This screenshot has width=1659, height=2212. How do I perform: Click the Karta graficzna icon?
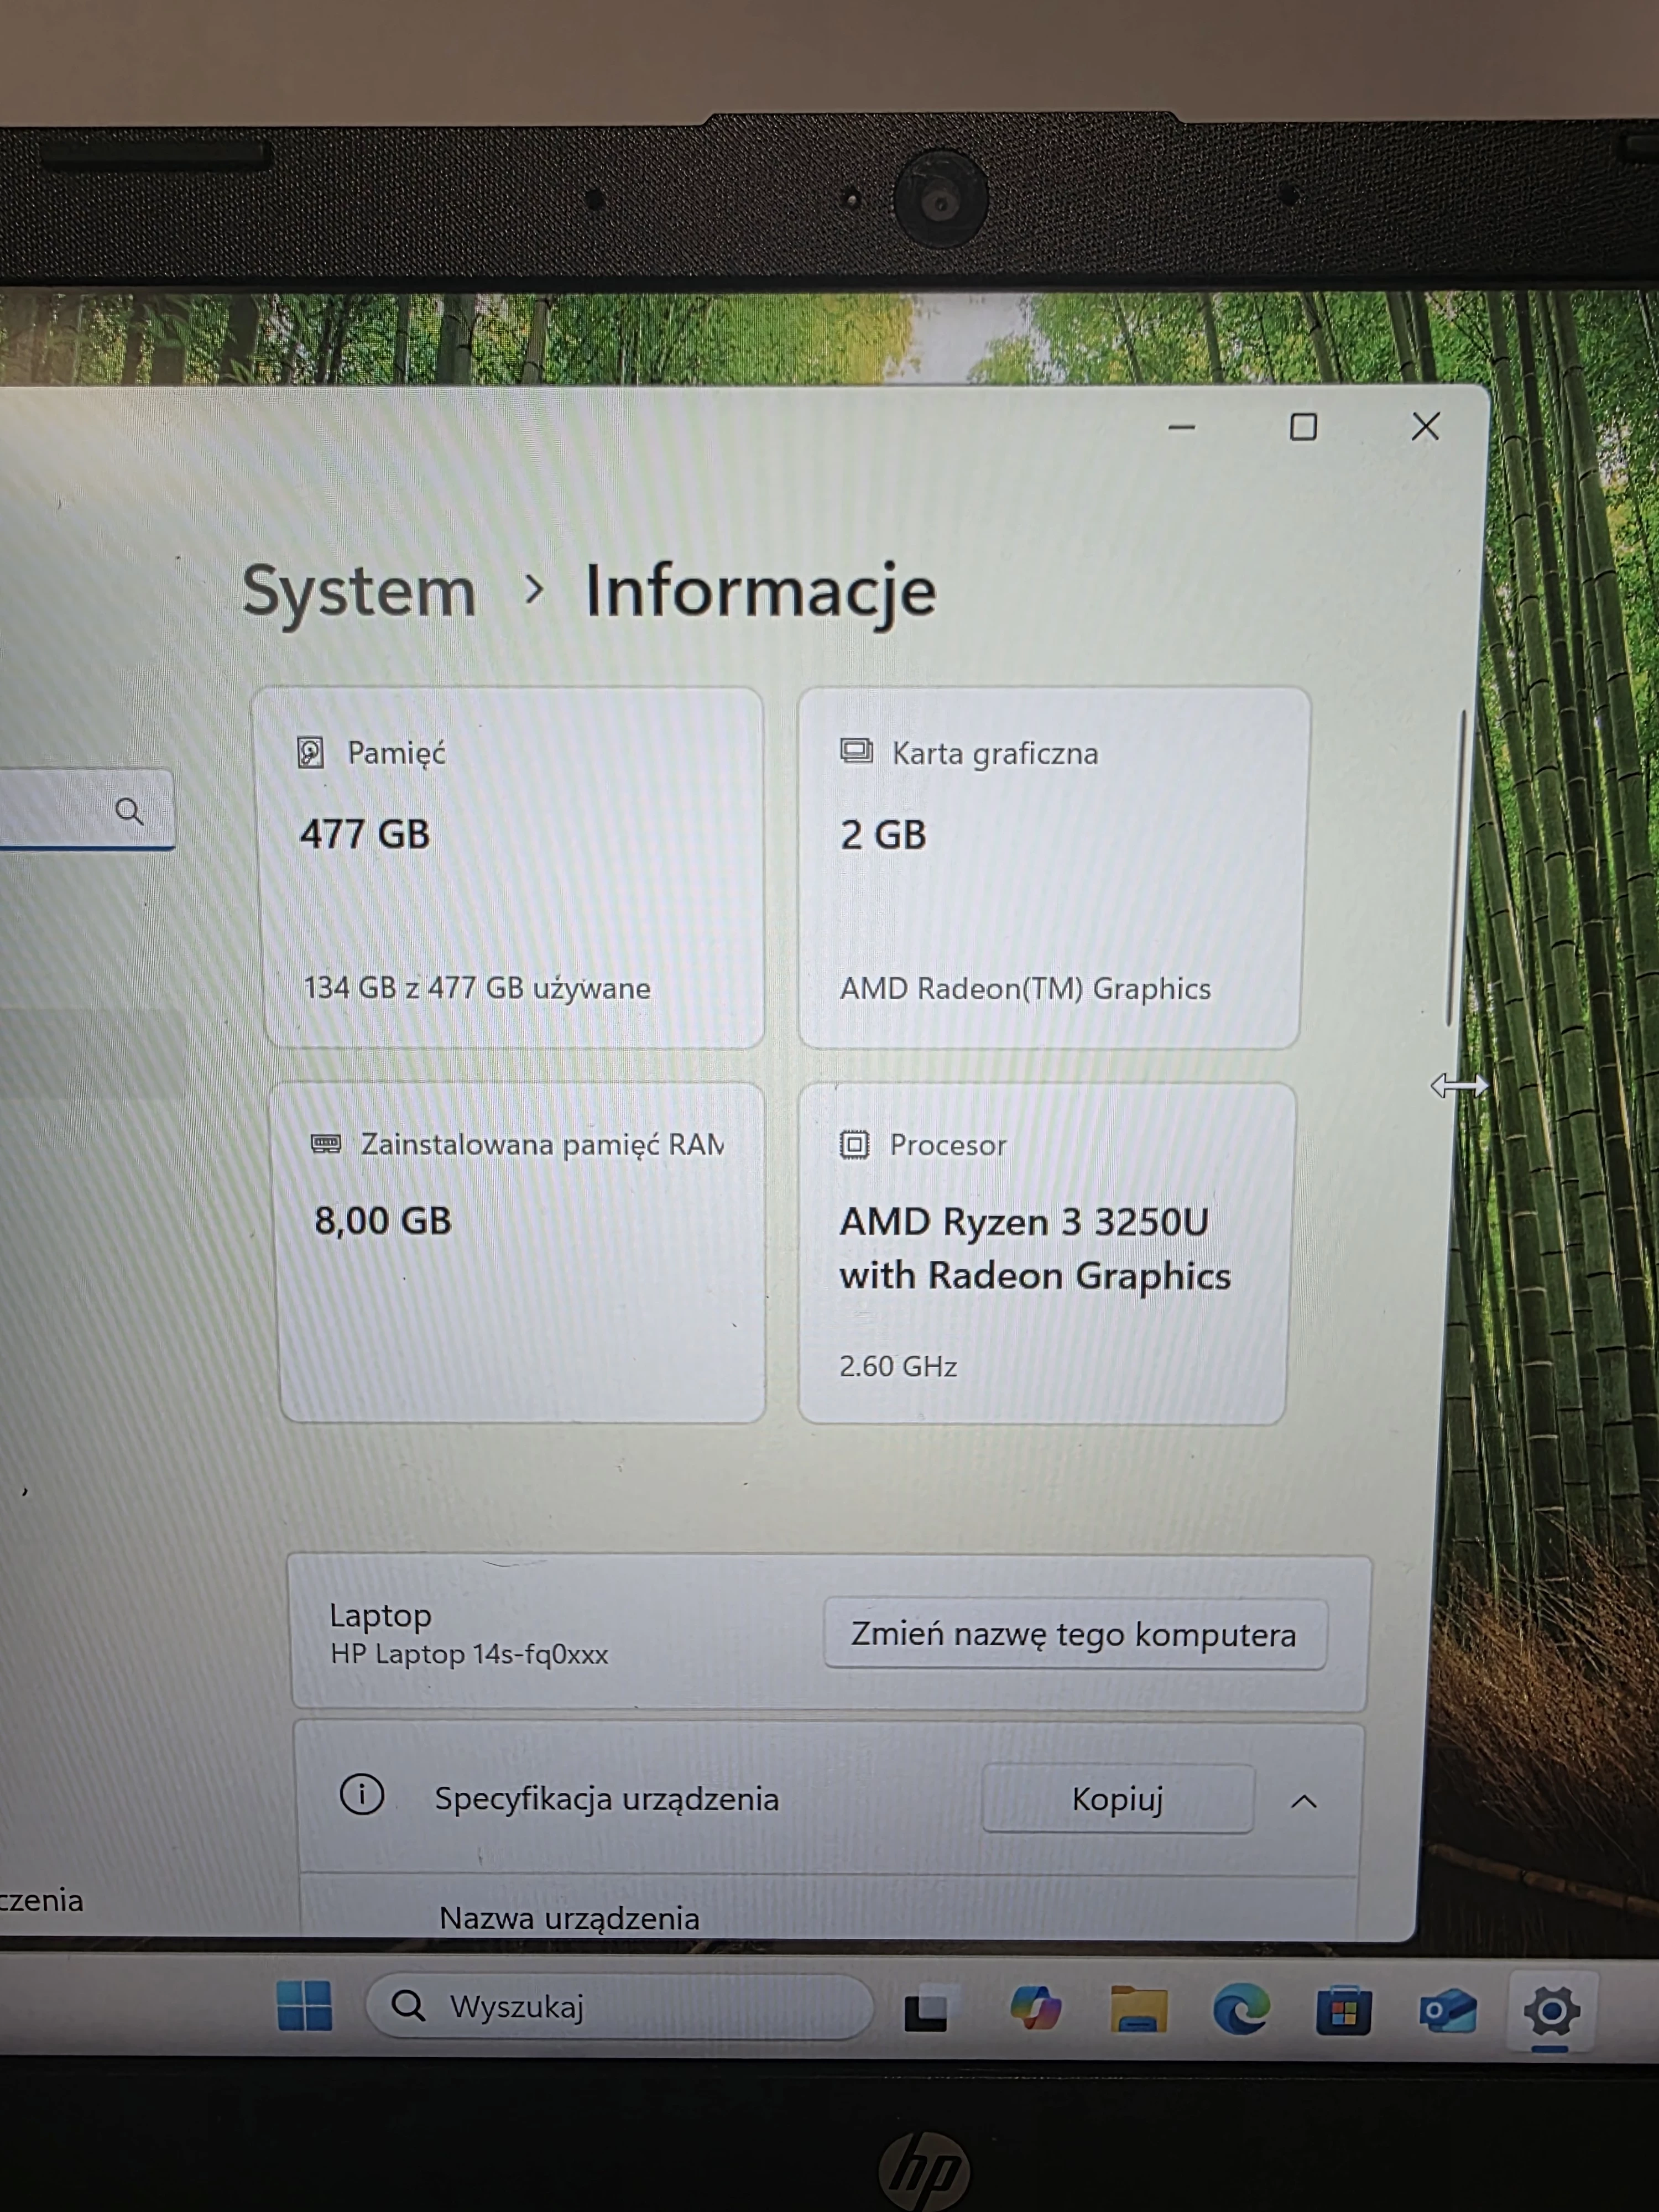pos(856,751)
